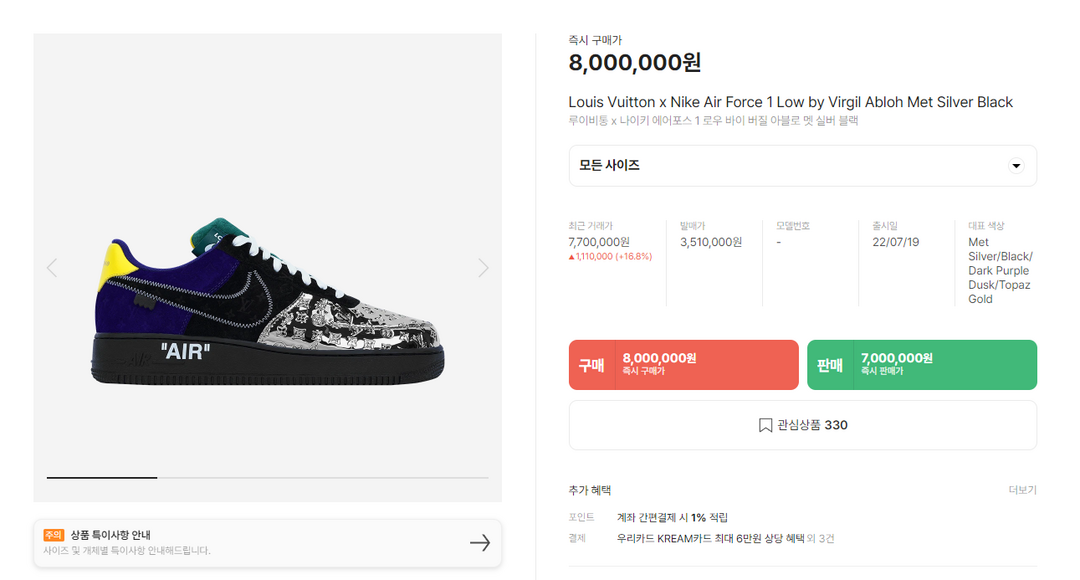Click the 계좌 간편결제 point reward text
The width and height of the screenshot is (1080, 580).
672,517
